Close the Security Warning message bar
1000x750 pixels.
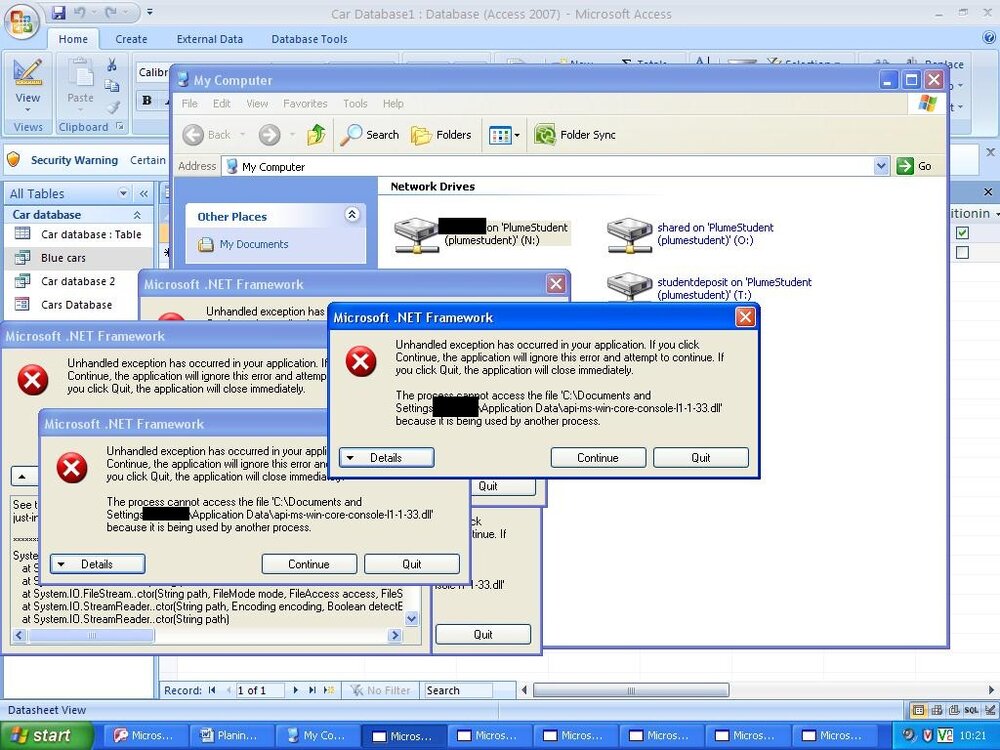(990, 152)
